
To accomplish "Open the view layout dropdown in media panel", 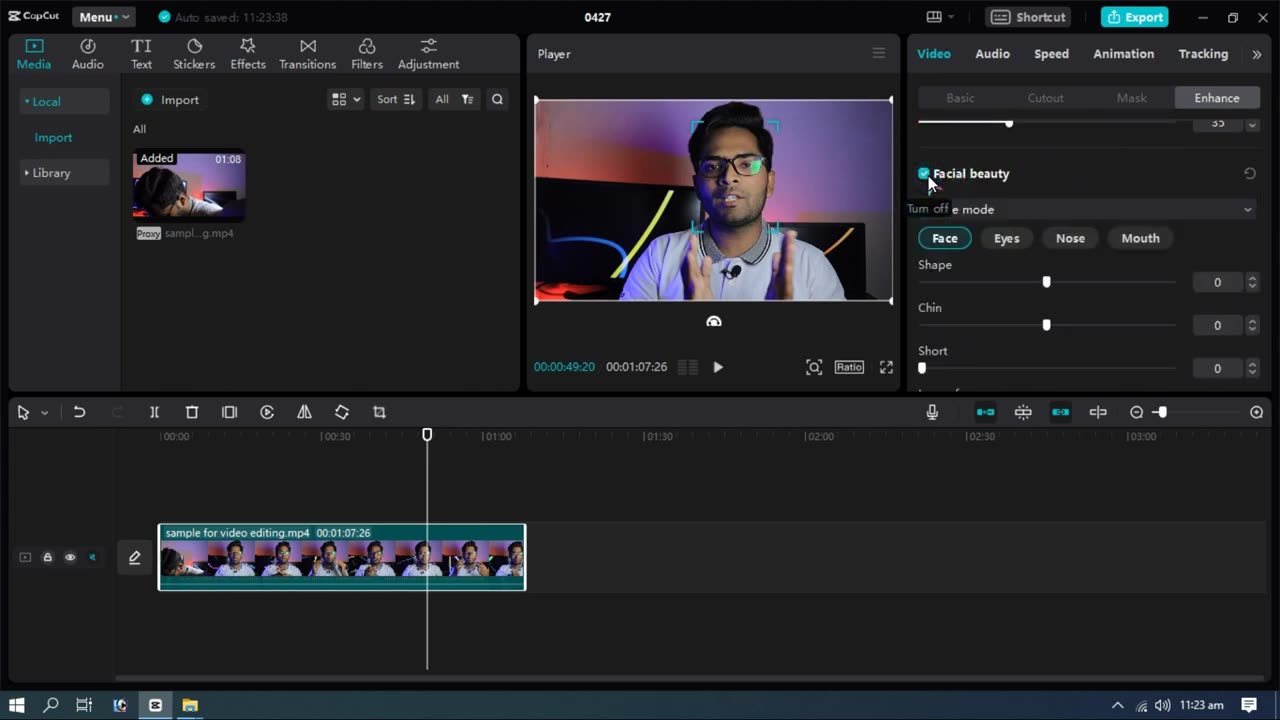I will tap(346, 99).
